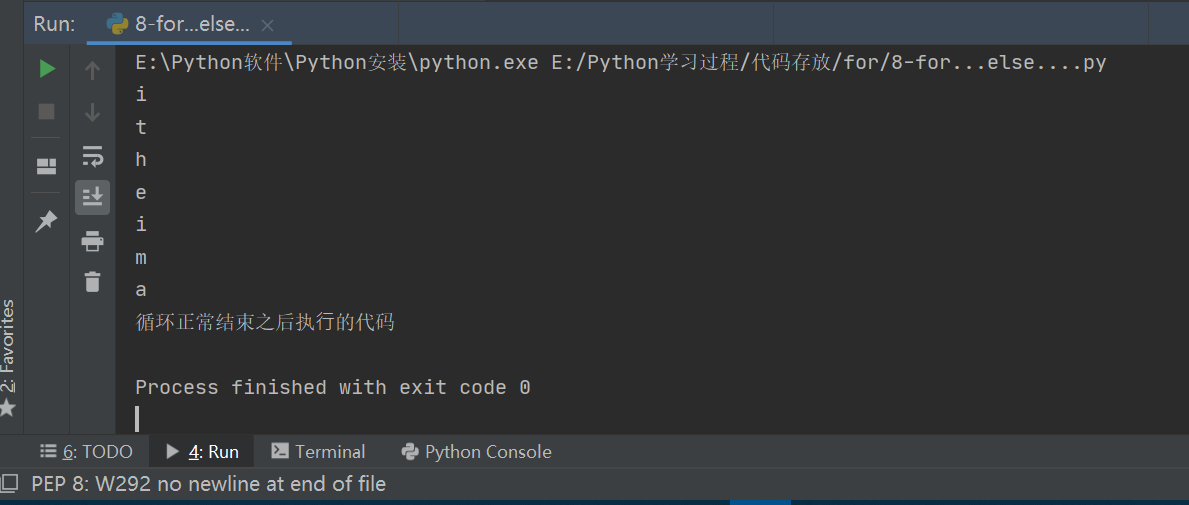Screen dimensions: 1189x505
Task: Select the 8-for...else... run tab
Action: point(180,25)
